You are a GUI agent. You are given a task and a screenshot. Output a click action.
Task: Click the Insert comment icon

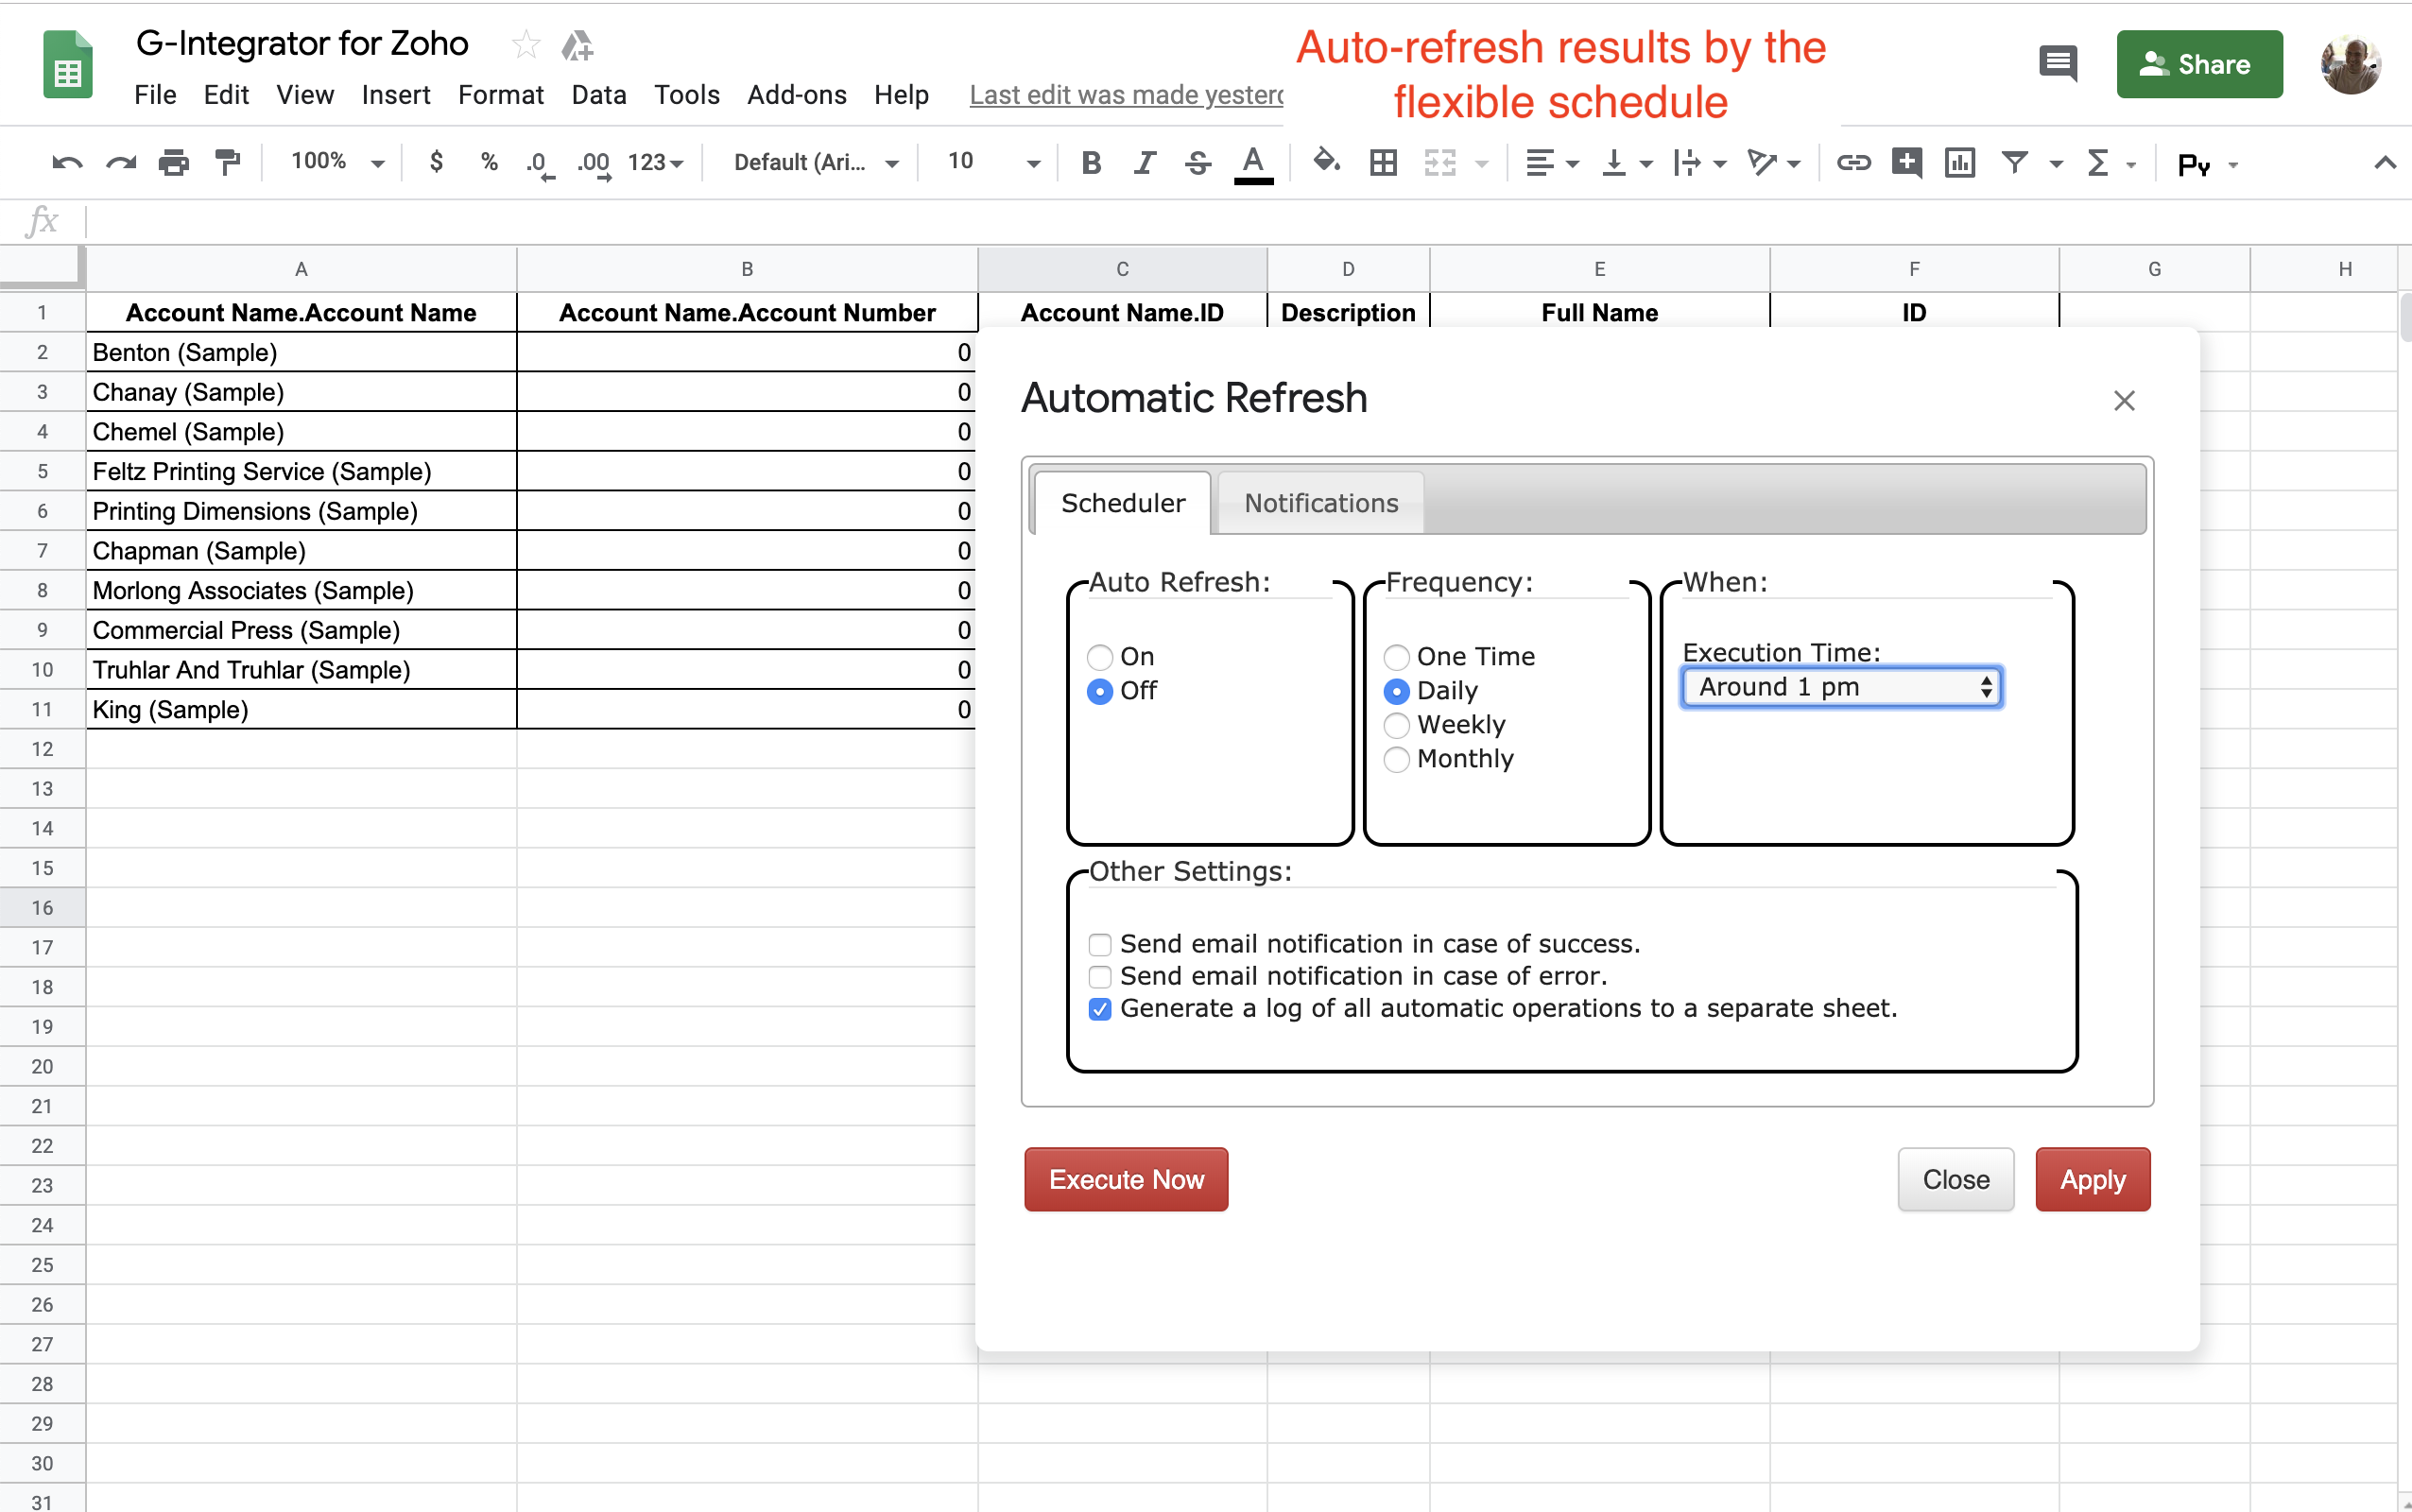[1907, 162]
